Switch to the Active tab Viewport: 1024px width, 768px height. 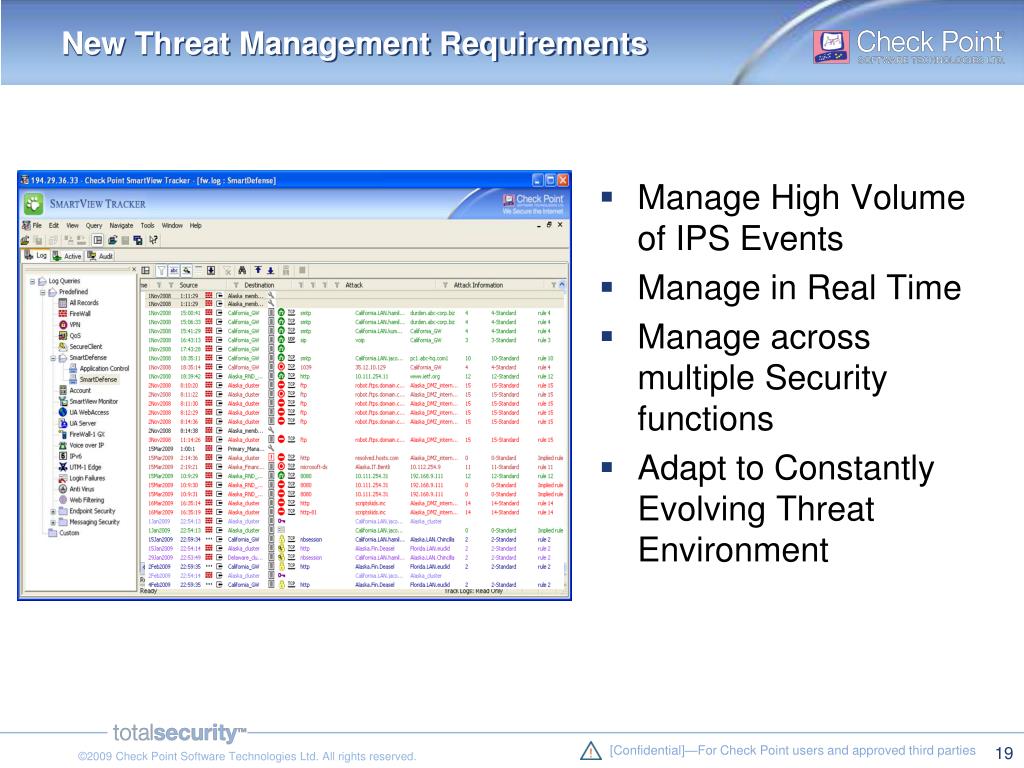(x=67, y=256)
